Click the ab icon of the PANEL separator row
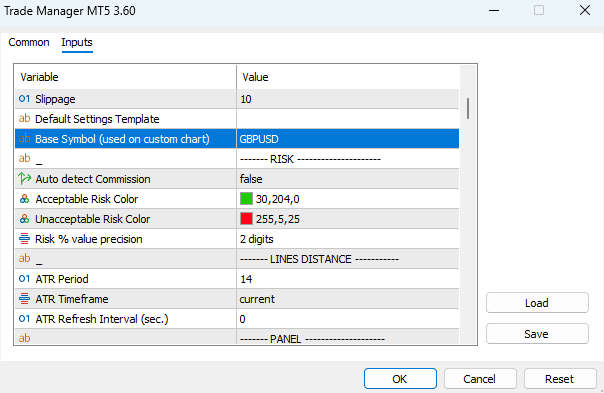The width and height of the screenshot is (604, 393). click(24, 338)
